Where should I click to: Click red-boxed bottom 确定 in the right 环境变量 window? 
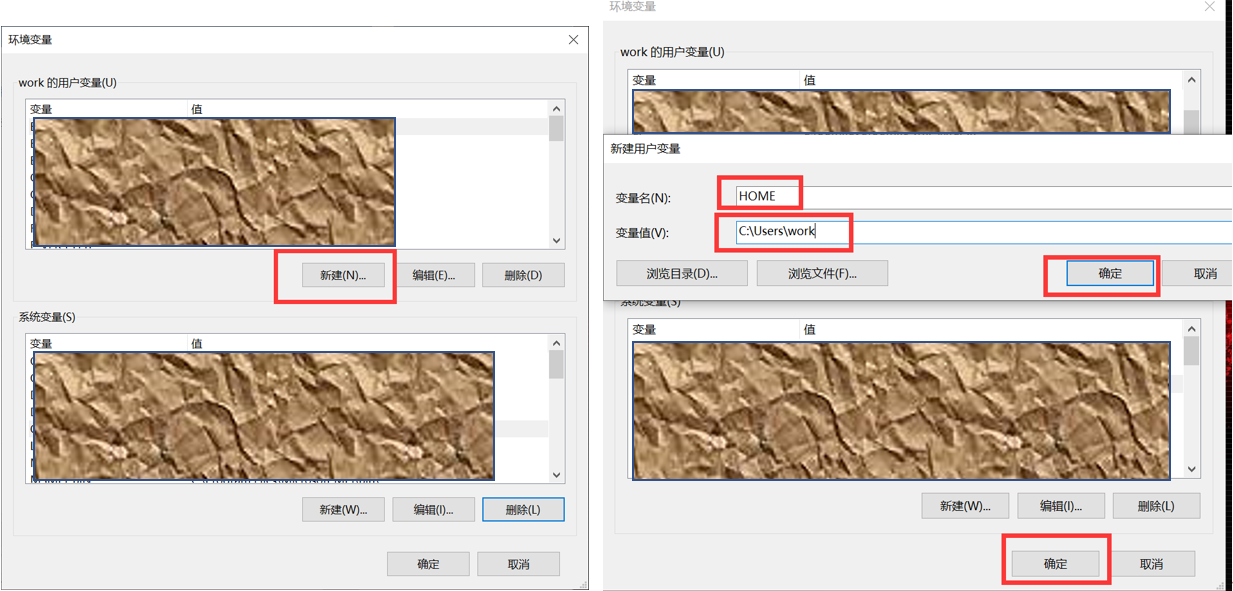coord(1055,564)
